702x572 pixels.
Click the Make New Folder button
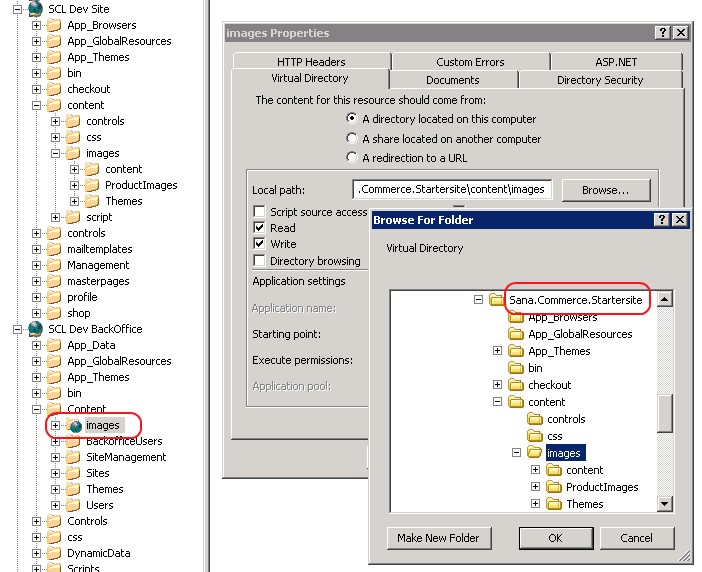coord(436,538)
